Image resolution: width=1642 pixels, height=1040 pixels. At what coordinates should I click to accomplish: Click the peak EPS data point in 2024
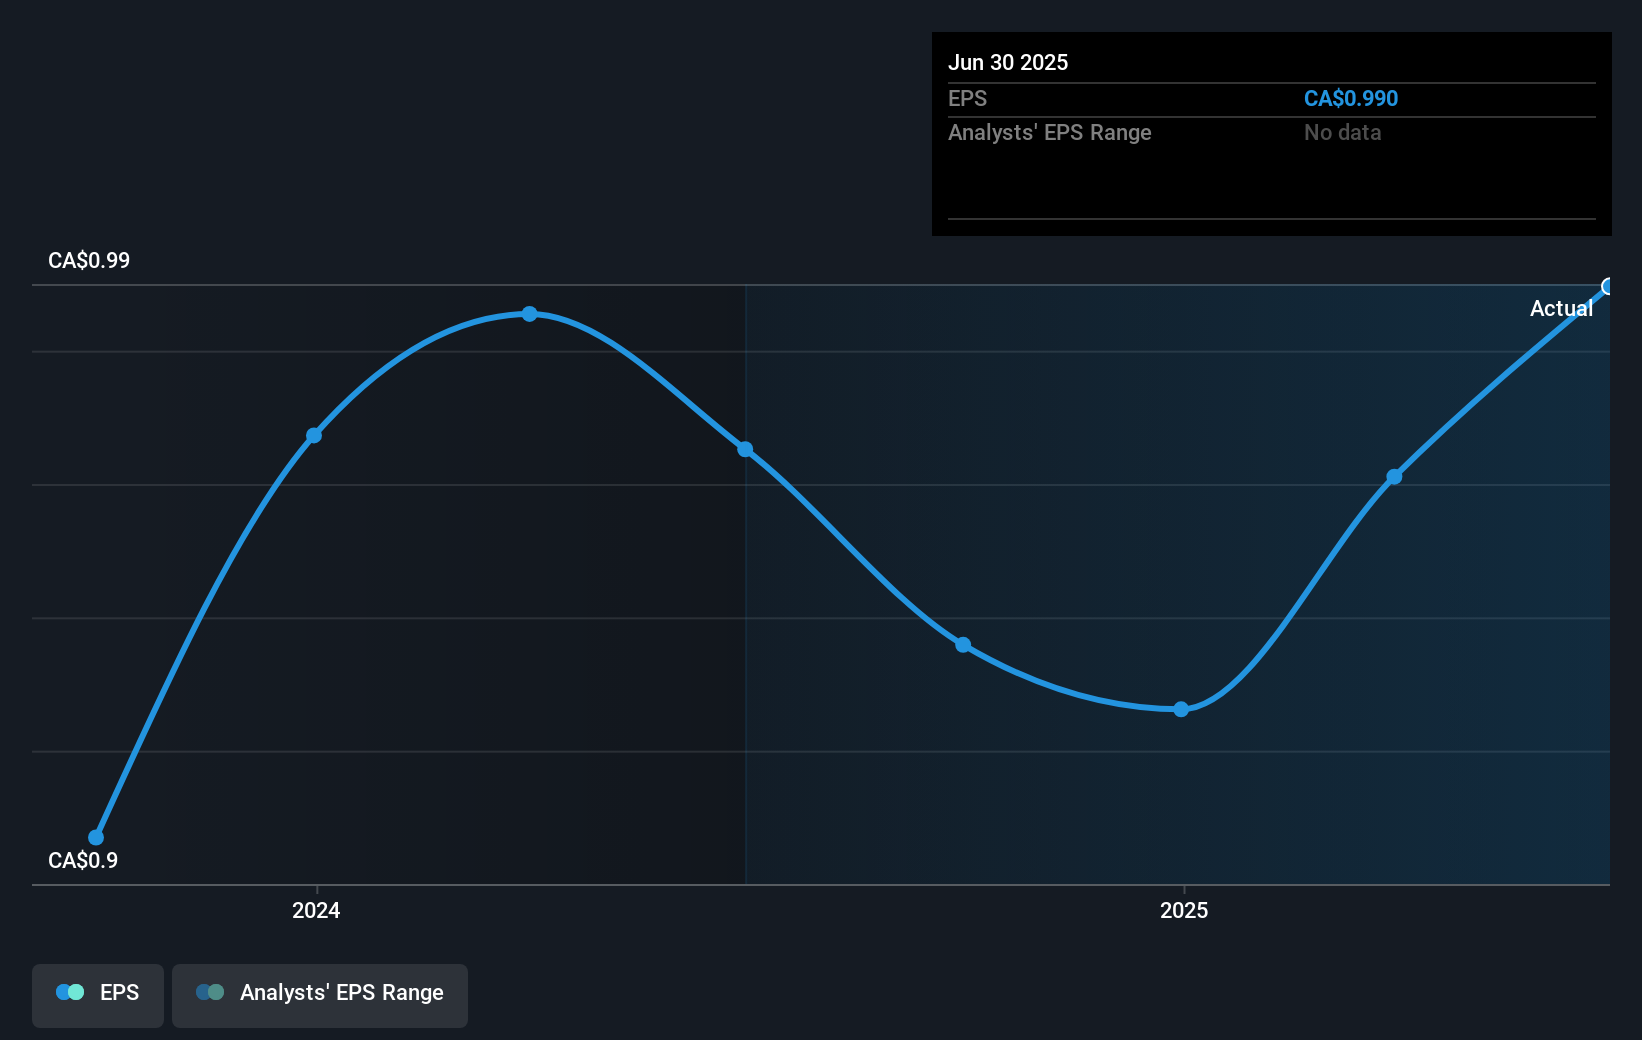(530, 314)
